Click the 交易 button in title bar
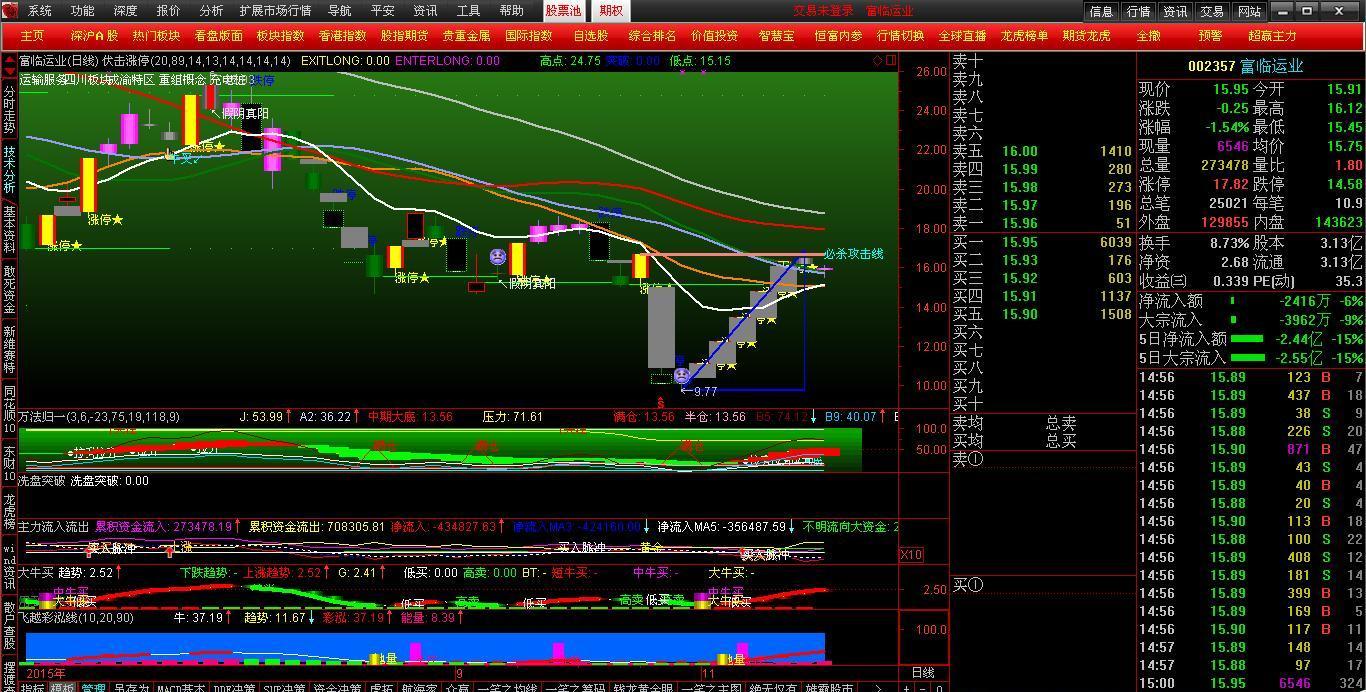Viewport: 1366px width, 692px height. tap(1213, 11)
